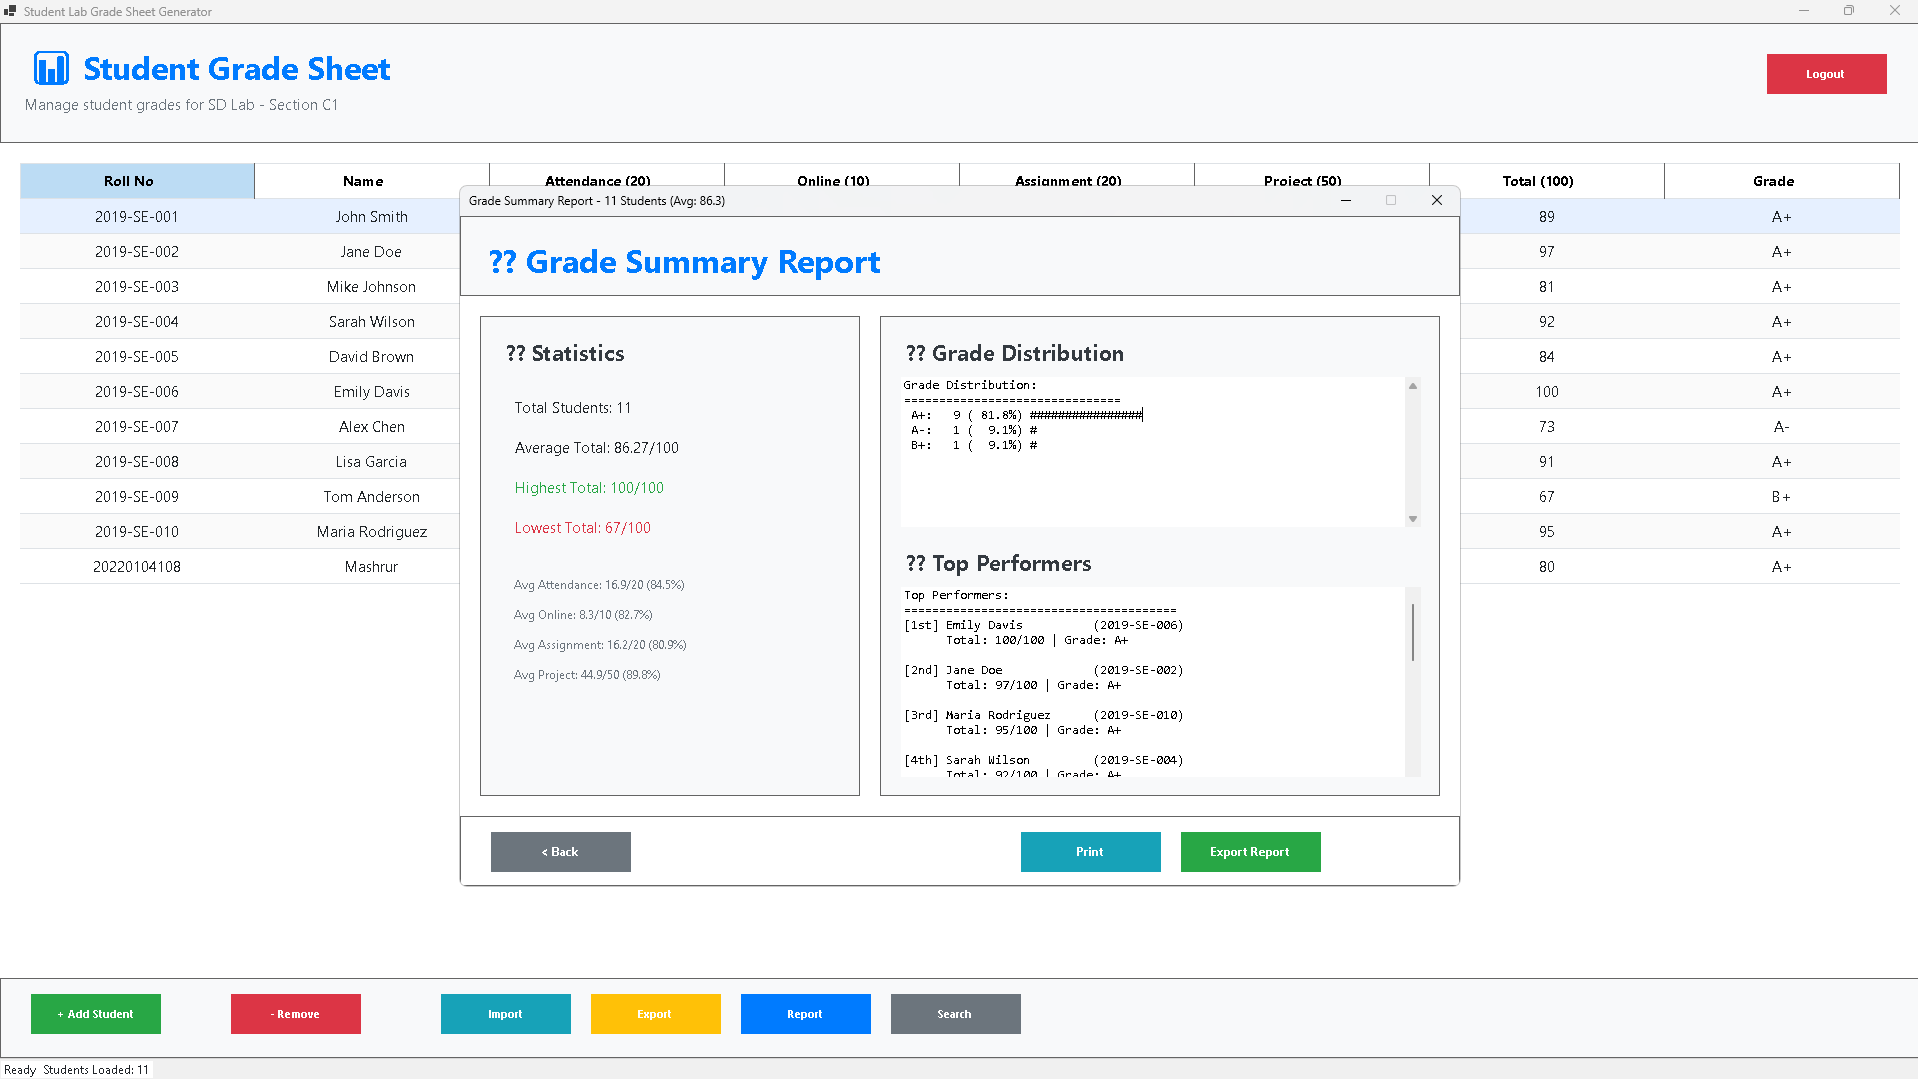Click Average Total: 86.27/100 statistic
The image size is (1918, 1079).
click(x=596, y=448)
